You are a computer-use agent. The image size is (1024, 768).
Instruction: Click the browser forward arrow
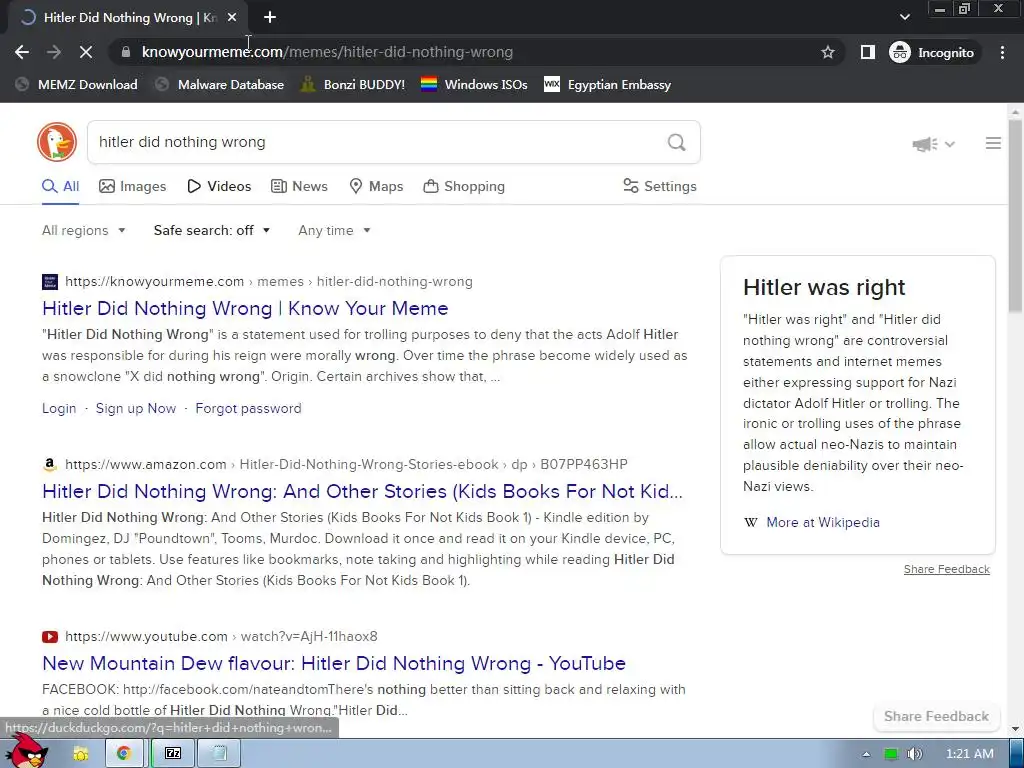(54, 52)
